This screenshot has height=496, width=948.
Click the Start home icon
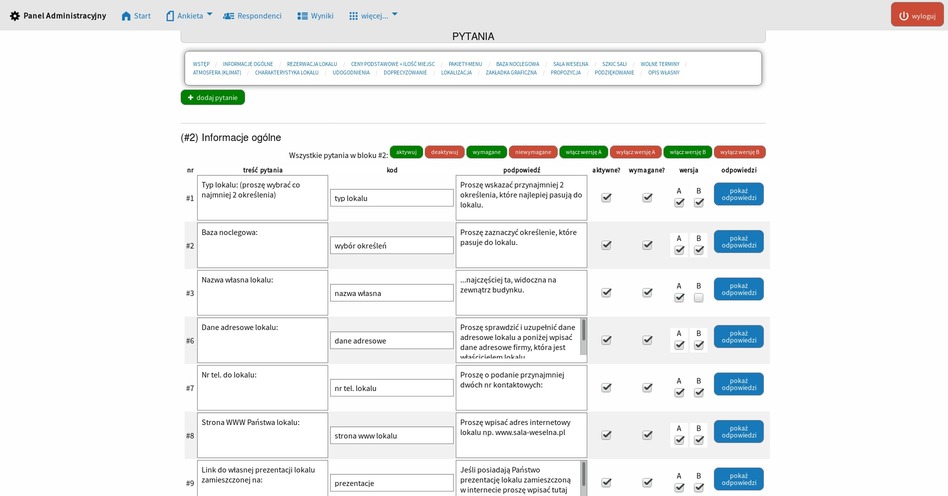pos(126,16)
